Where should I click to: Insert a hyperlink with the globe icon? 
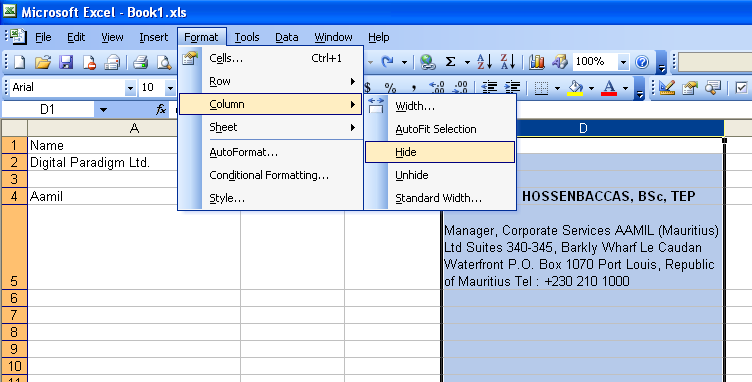click(427, 61)
